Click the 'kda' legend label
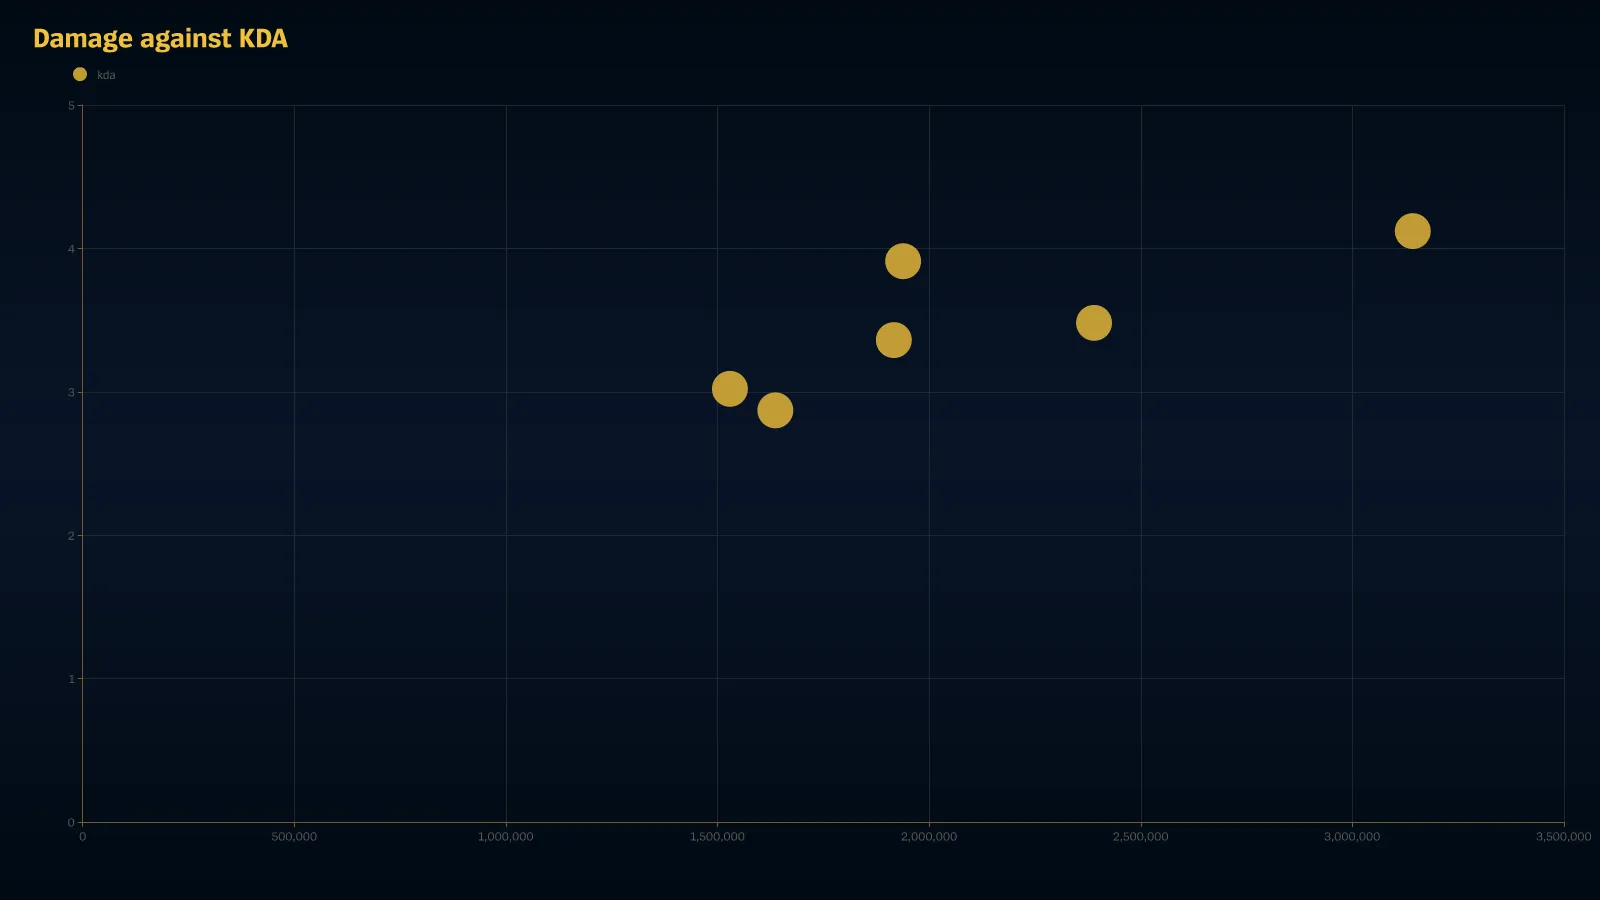The height and width of the screenshot is (900, 1600). tap(106, 75)
